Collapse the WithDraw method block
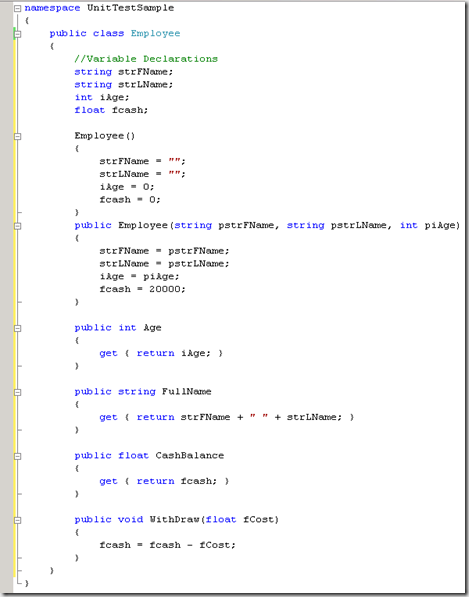Image resolution: width=469 pixels, height=597 pixels. point(17,520)
